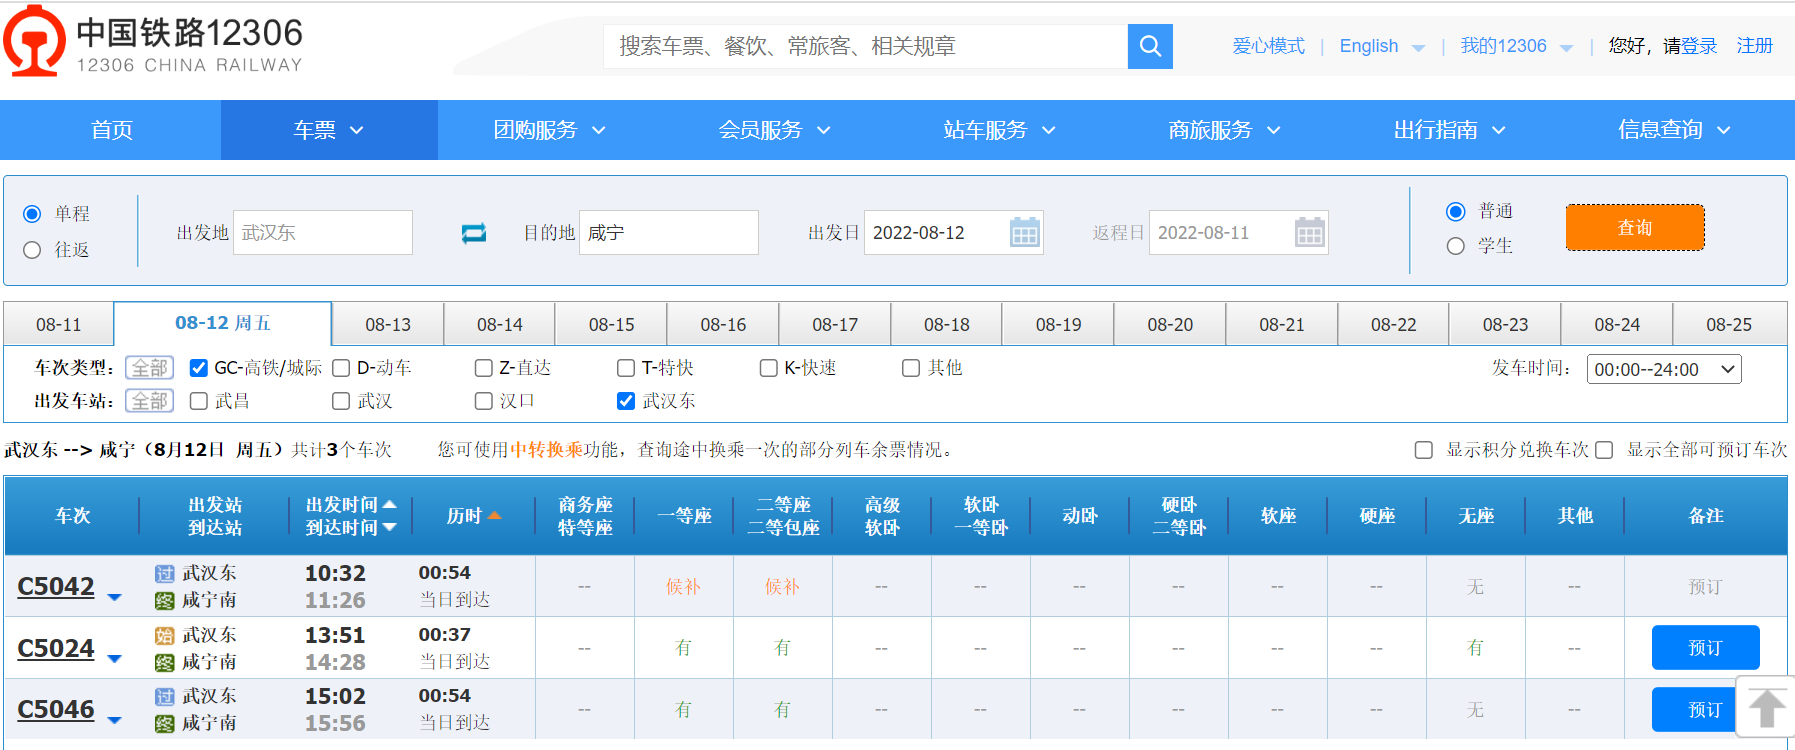1795x750 pixels.
Task: Click the terminal icon beside C5042 咸宁南
Action: (165, 601)
